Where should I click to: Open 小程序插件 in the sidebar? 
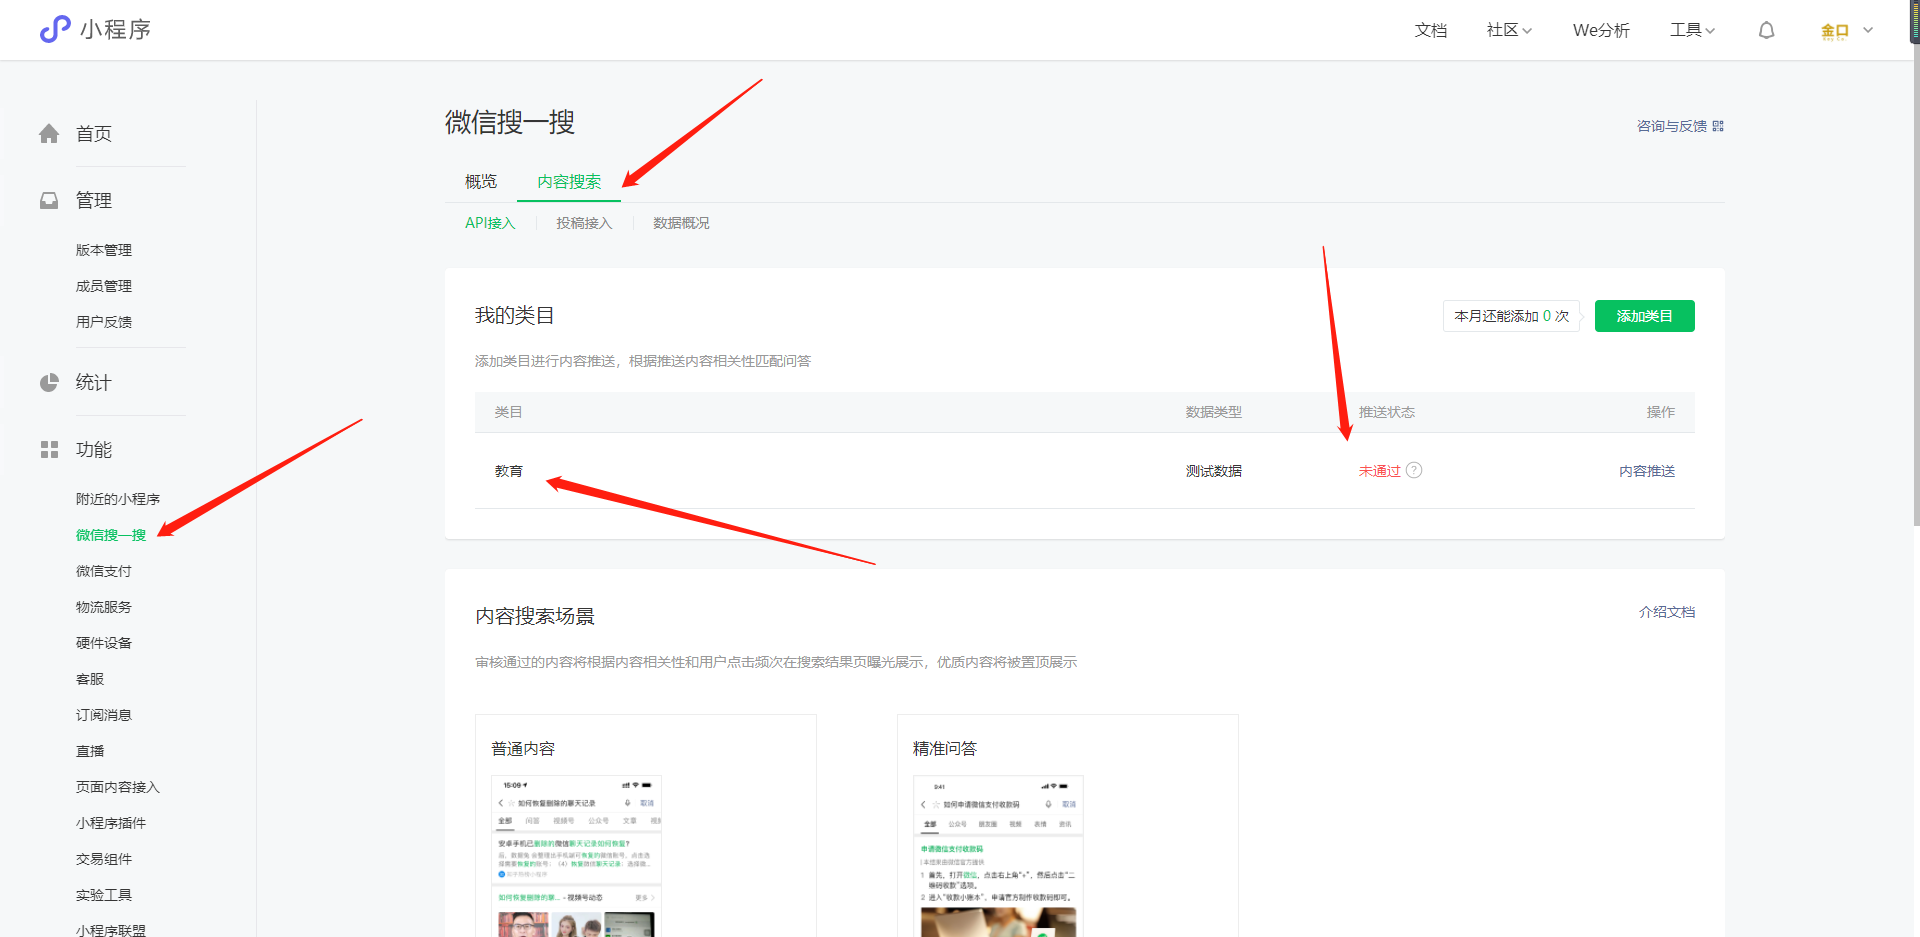click(x=111, y=823)
